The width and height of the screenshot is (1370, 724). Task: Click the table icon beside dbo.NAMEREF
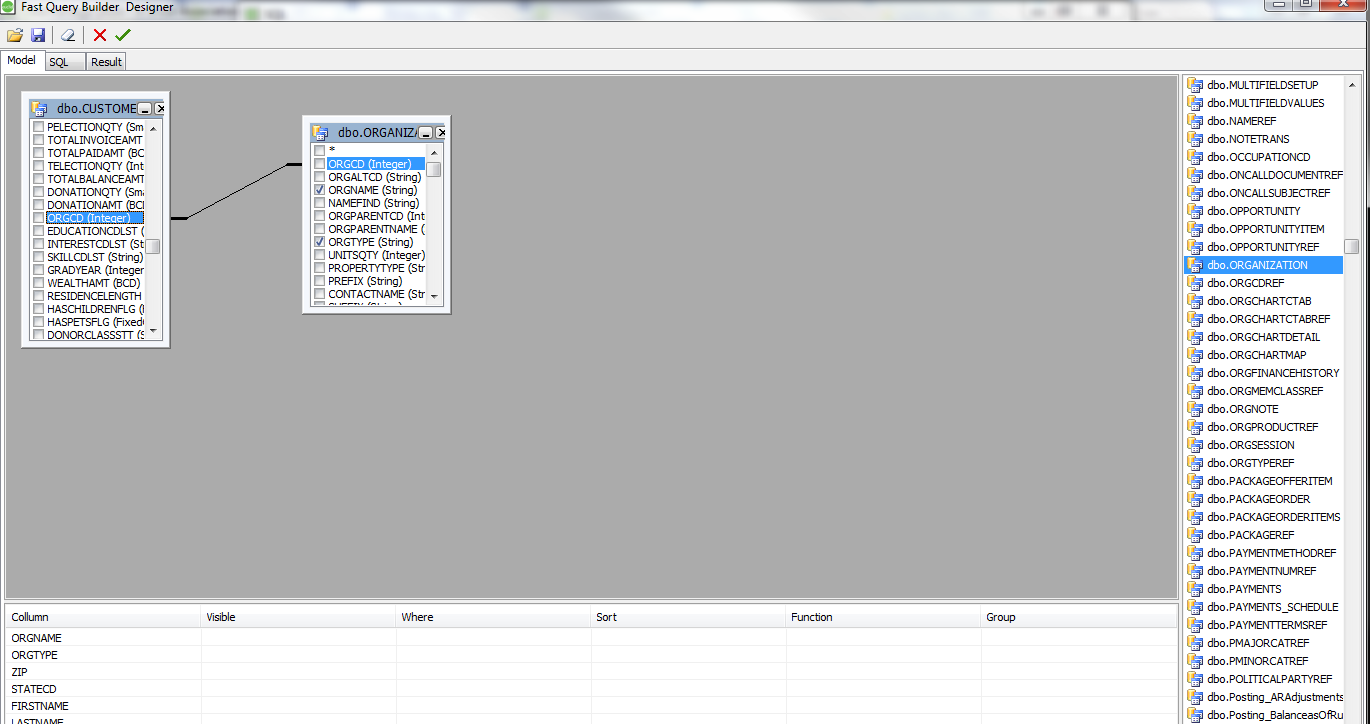(1195, 121)
